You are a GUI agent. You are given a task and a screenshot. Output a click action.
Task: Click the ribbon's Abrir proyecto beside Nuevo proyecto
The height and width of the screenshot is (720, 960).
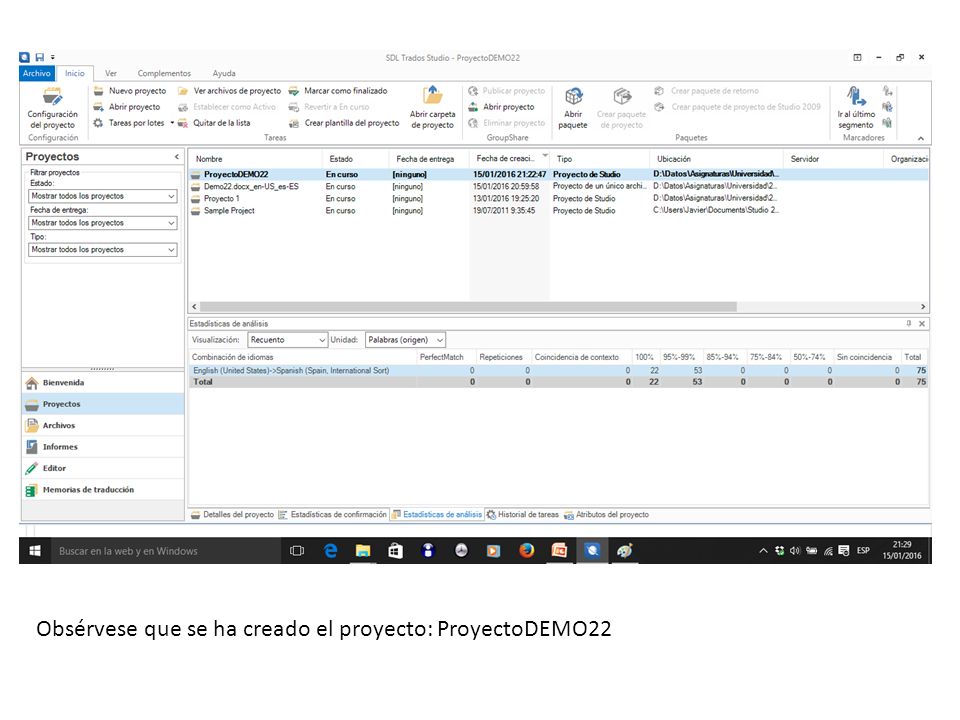tap(127, 107)
